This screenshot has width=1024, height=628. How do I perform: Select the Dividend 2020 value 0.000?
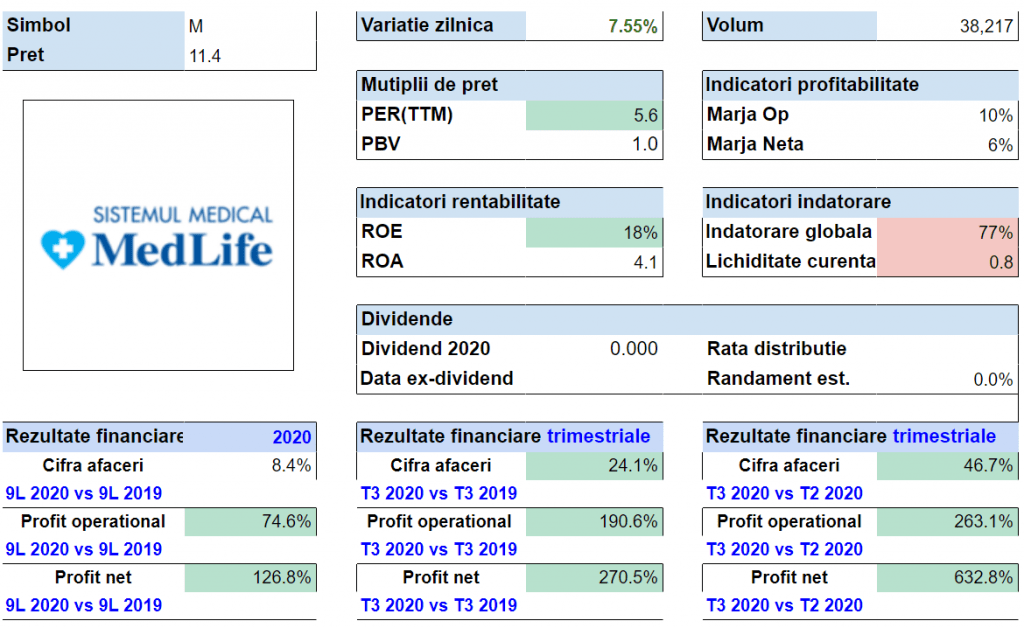point(634,349)
